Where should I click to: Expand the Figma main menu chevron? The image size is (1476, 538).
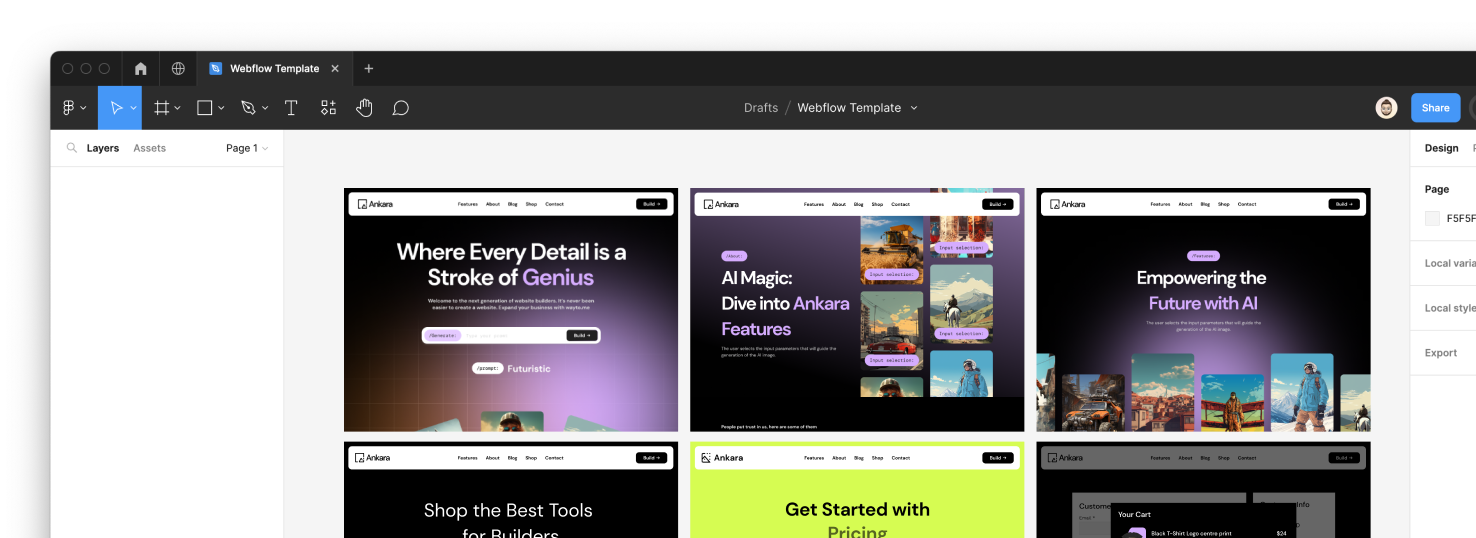(84, 108)
